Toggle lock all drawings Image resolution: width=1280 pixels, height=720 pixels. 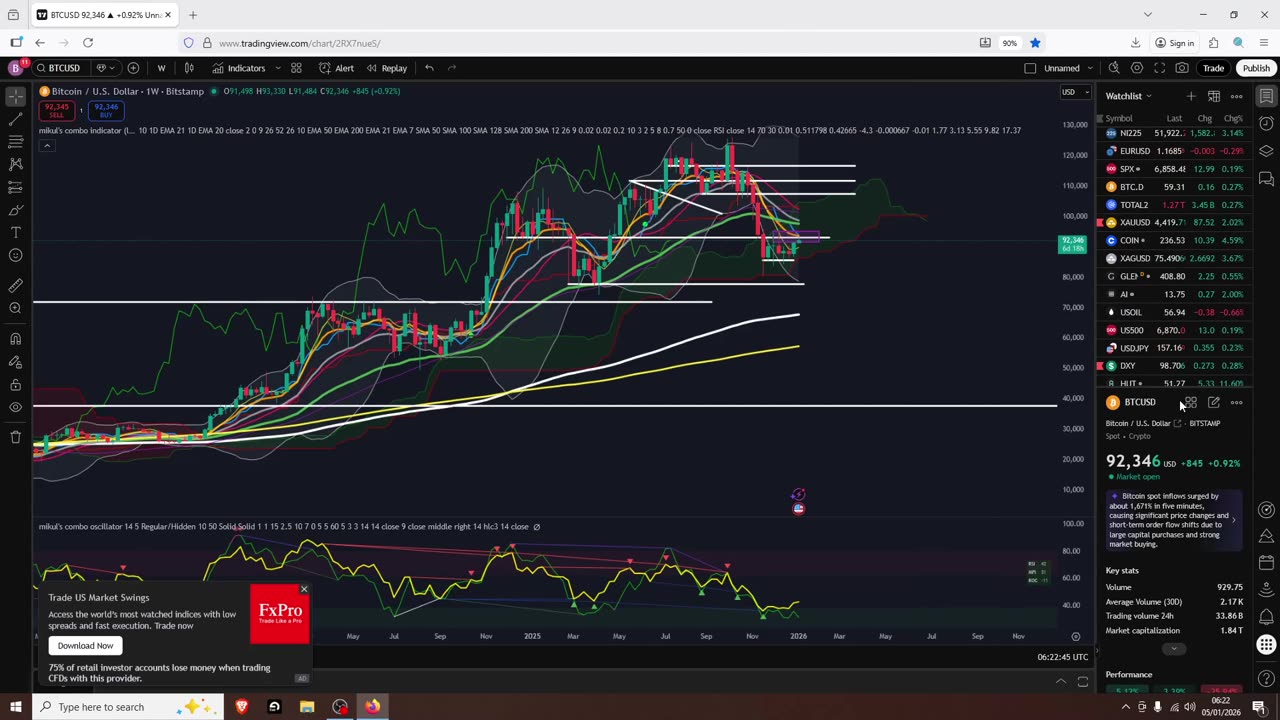click(x=15, y=385)
